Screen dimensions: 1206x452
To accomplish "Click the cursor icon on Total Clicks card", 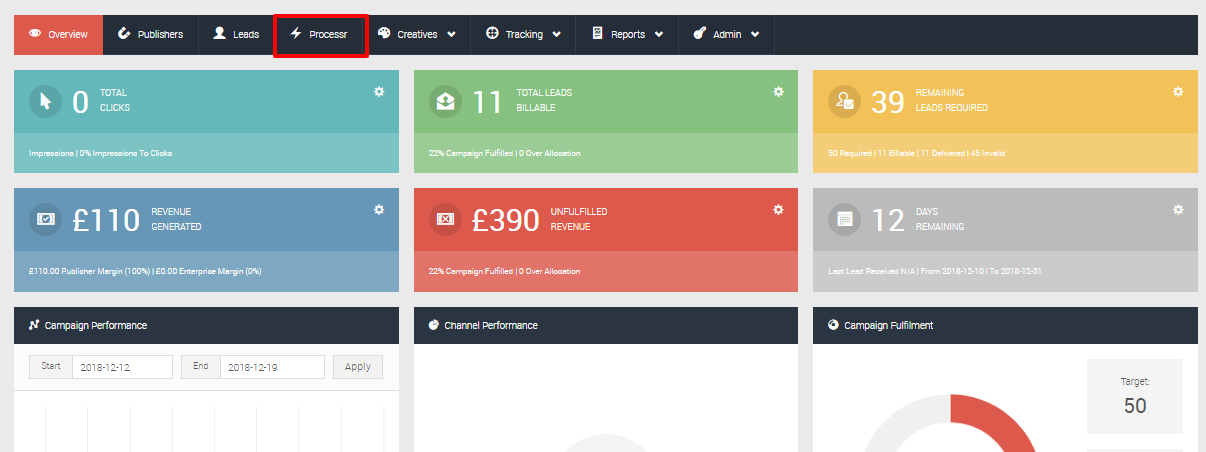I will (45, 101).
